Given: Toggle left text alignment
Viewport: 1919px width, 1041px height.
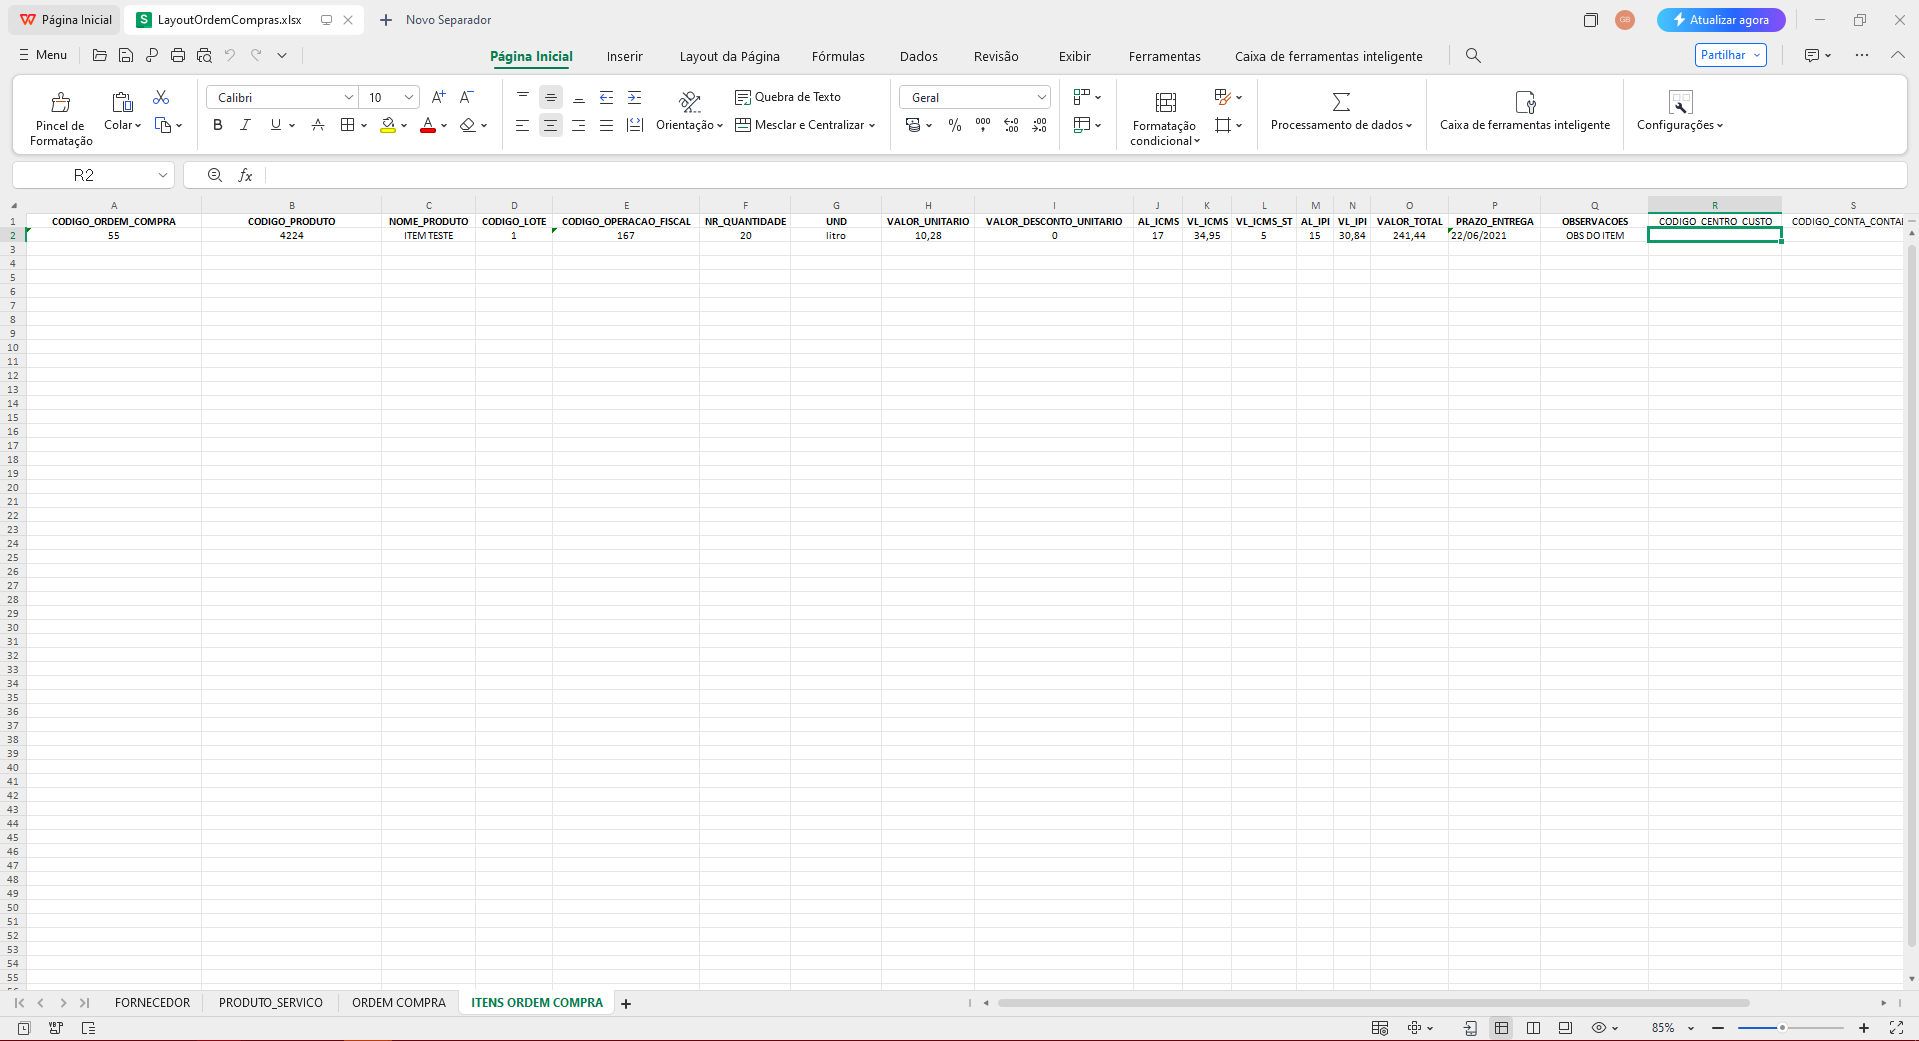Looking at the screenshot, I should tap(522, 125).
